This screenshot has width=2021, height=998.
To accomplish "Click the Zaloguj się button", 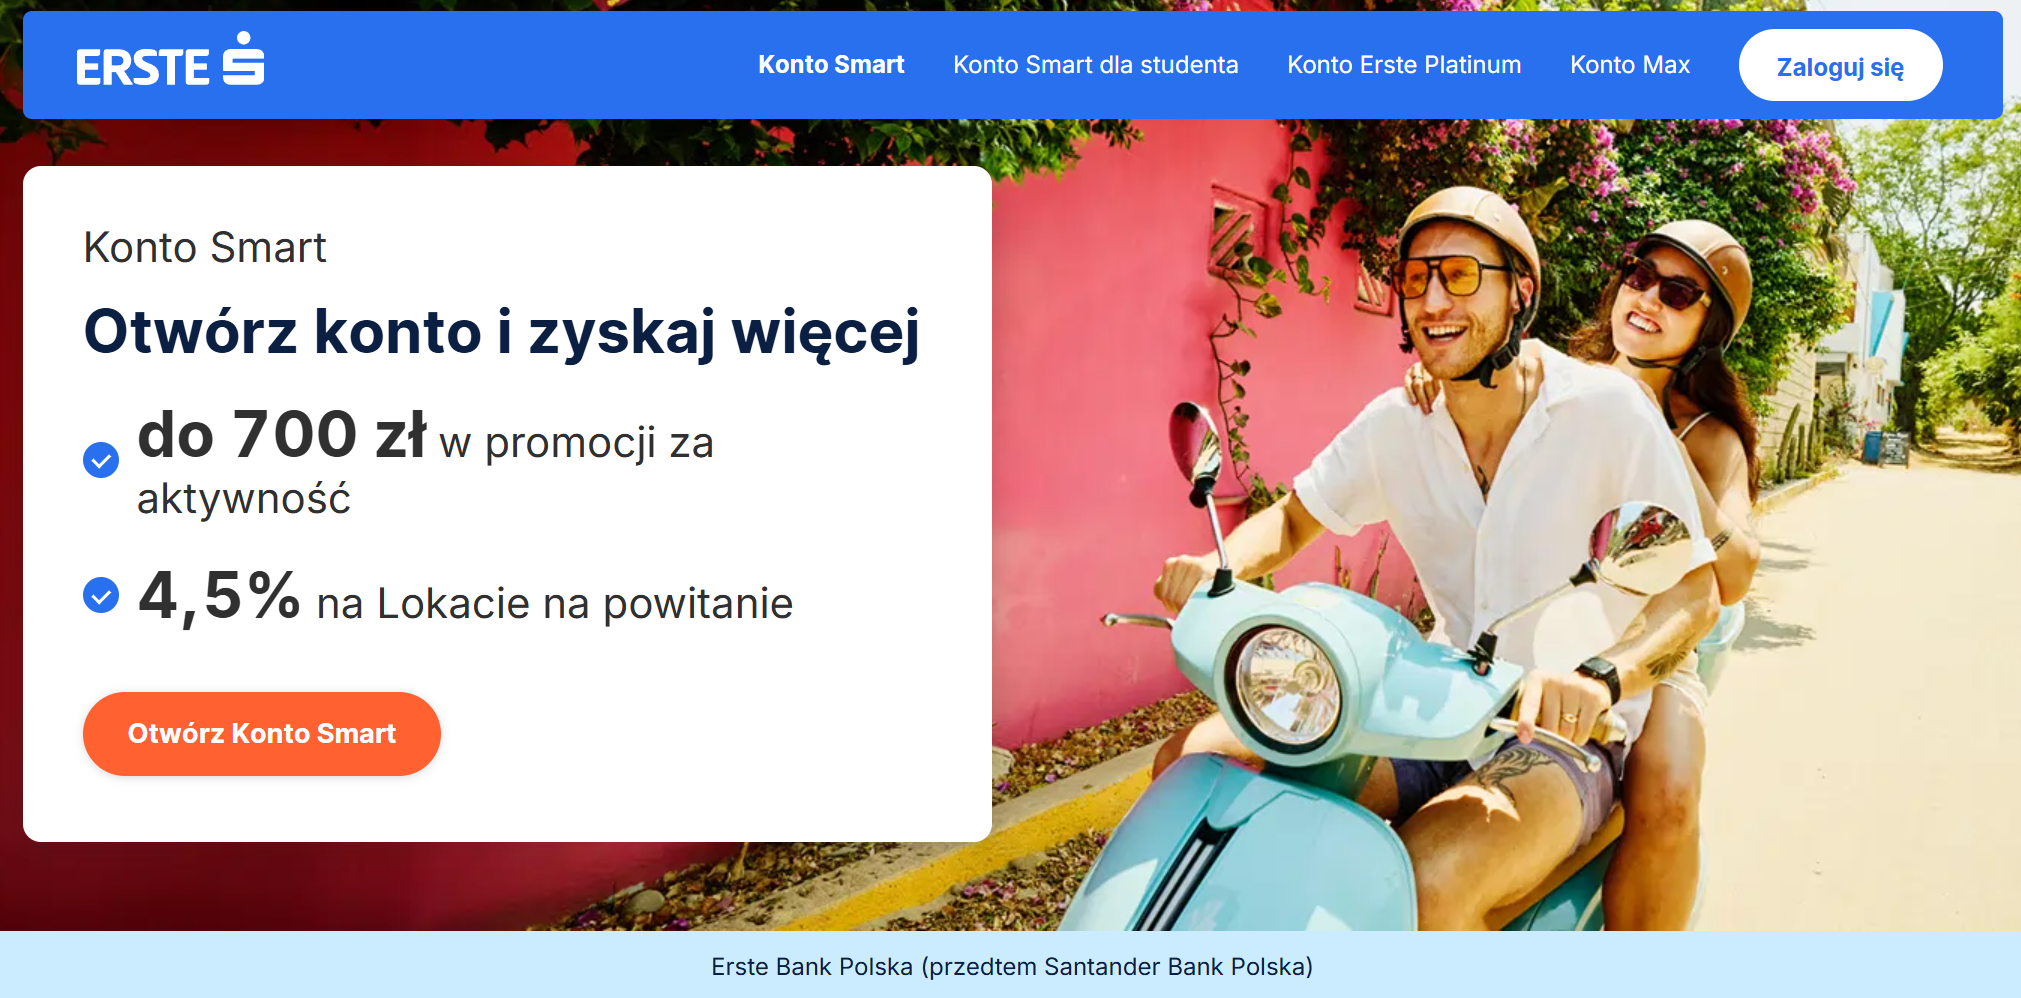I will pyautogui.click(x=1840, y=66).
